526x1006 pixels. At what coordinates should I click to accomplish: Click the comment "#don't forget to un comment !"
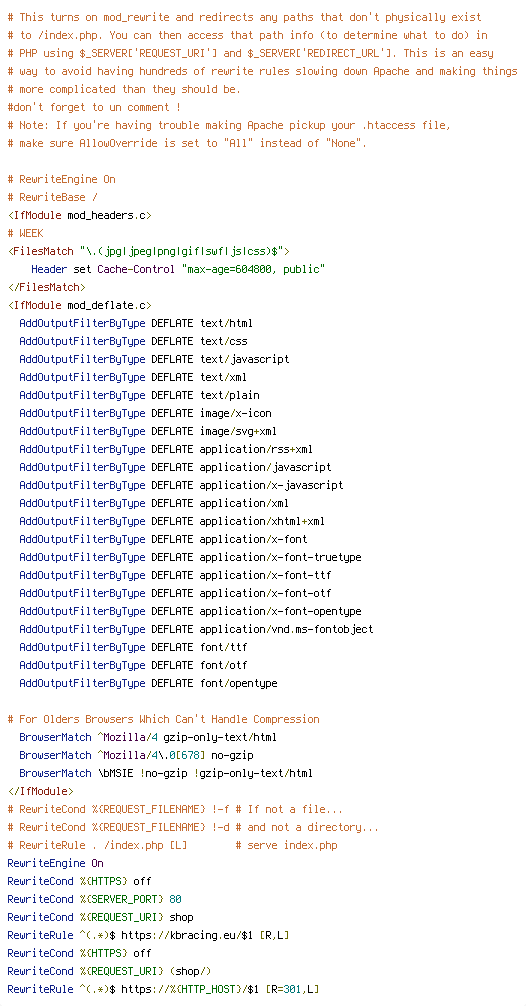[x=94, y=107]
